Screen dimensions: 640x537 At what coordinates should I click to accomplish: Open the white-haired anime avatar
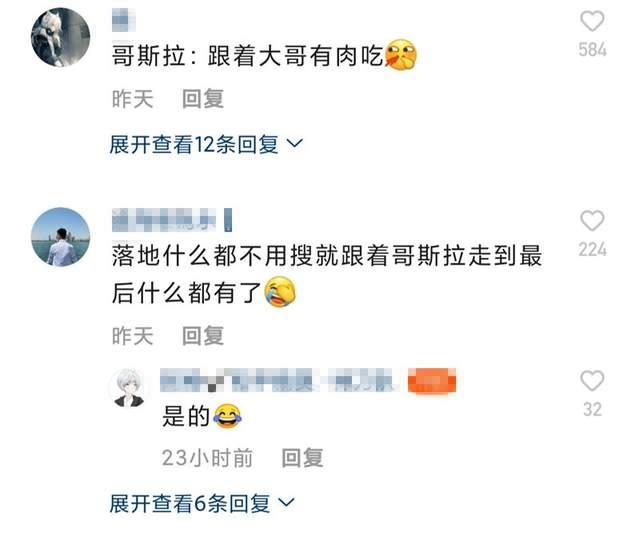pos(129,388)
